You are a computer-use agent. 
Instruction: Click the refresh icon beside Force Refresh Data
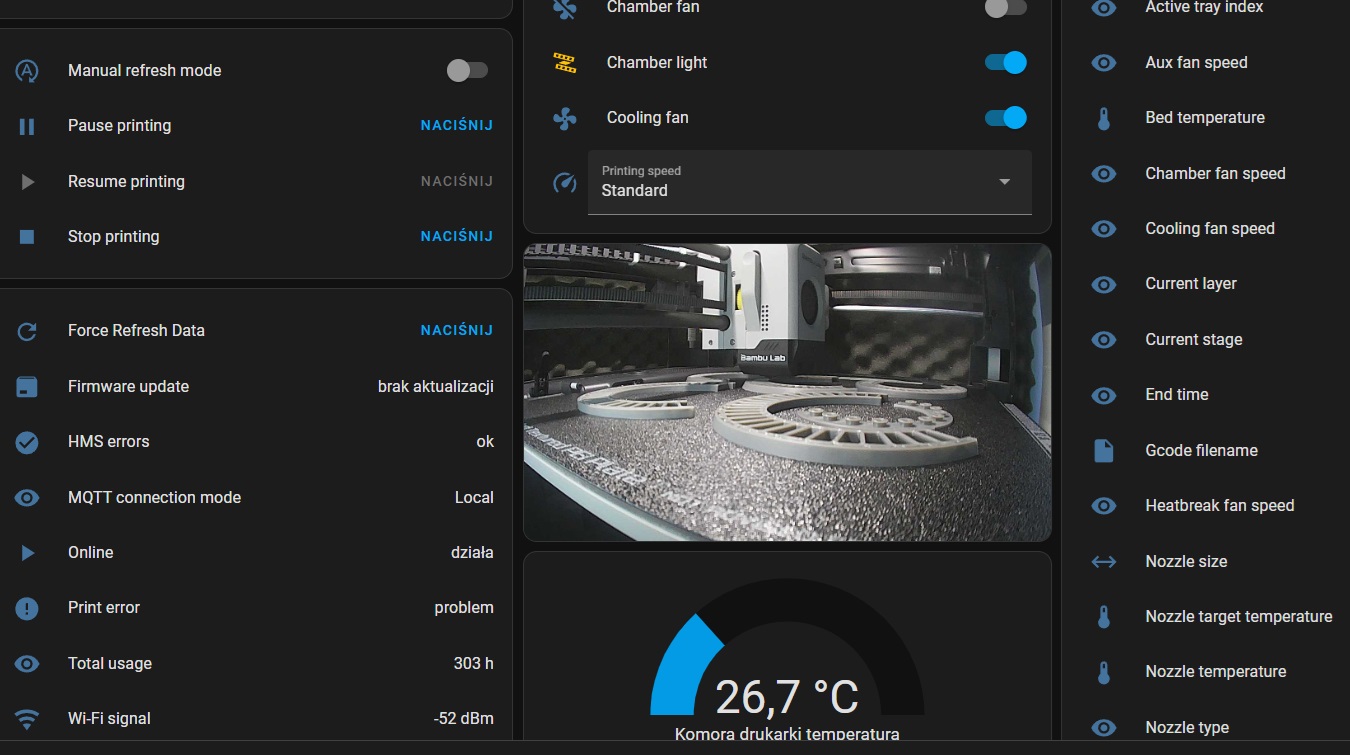pyautogui.click(x=27, y=331)
